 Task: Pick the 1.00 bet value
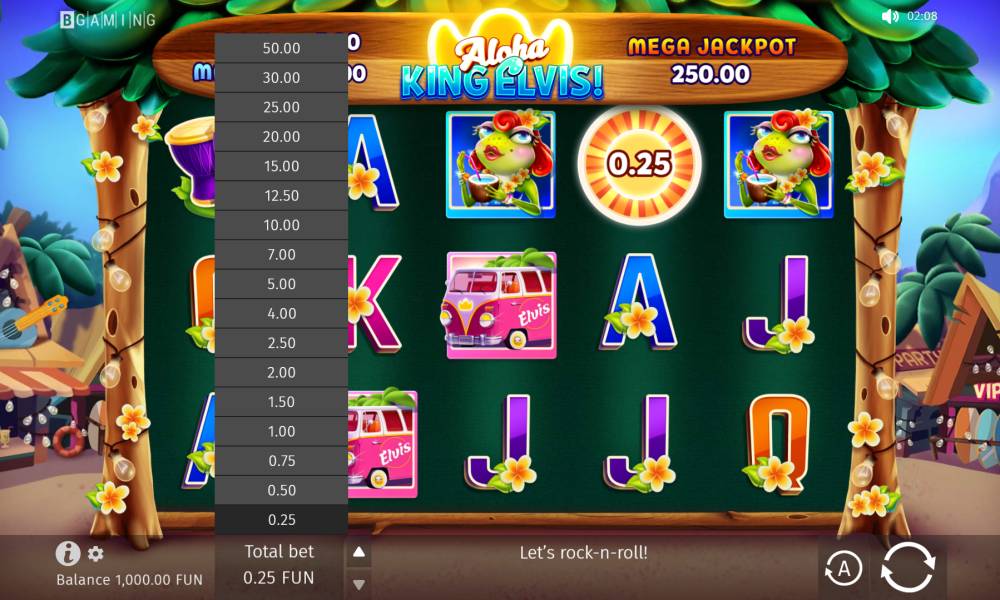281,431
